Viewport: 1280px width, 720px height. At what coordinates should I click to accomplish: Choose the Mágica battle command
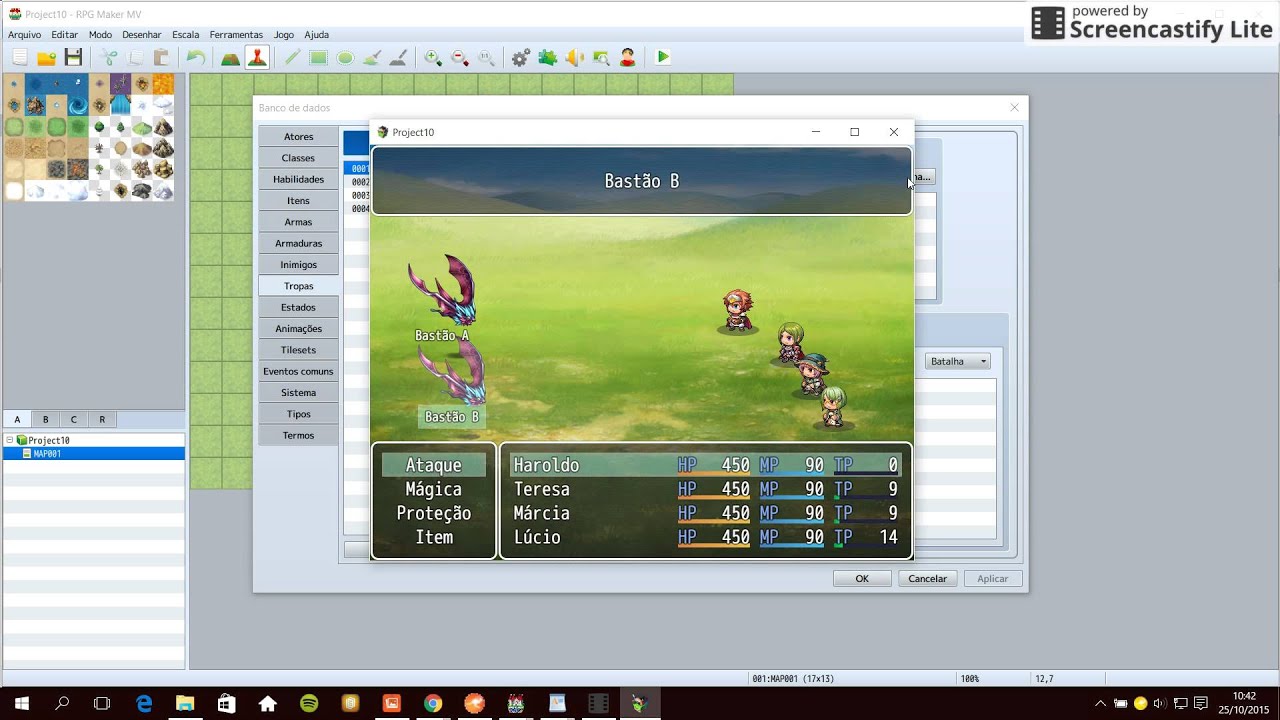(x=434, y=489)
